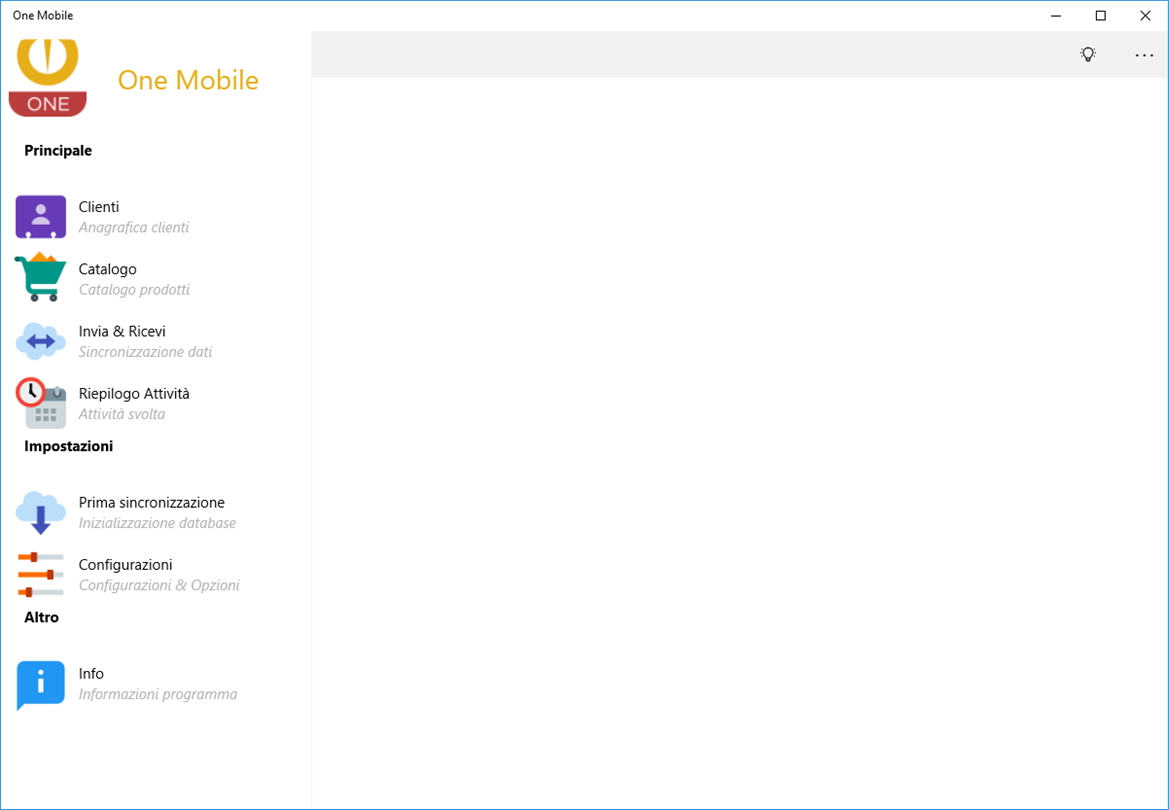The image size is (1169, 810).
Task: Click the Riepilogo Attività calendar clock icon
Action: pos(40,404)
